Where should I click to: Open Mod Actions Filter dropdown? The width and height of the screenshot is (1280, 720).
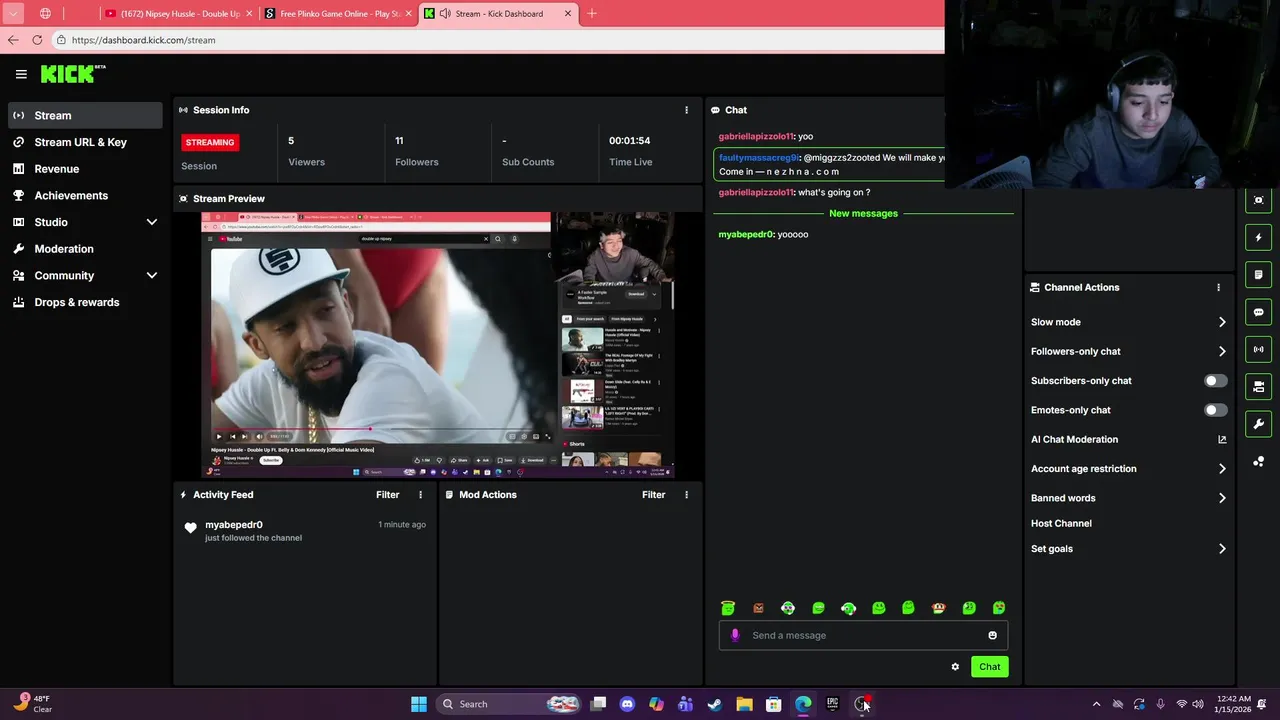pos(653,495)
